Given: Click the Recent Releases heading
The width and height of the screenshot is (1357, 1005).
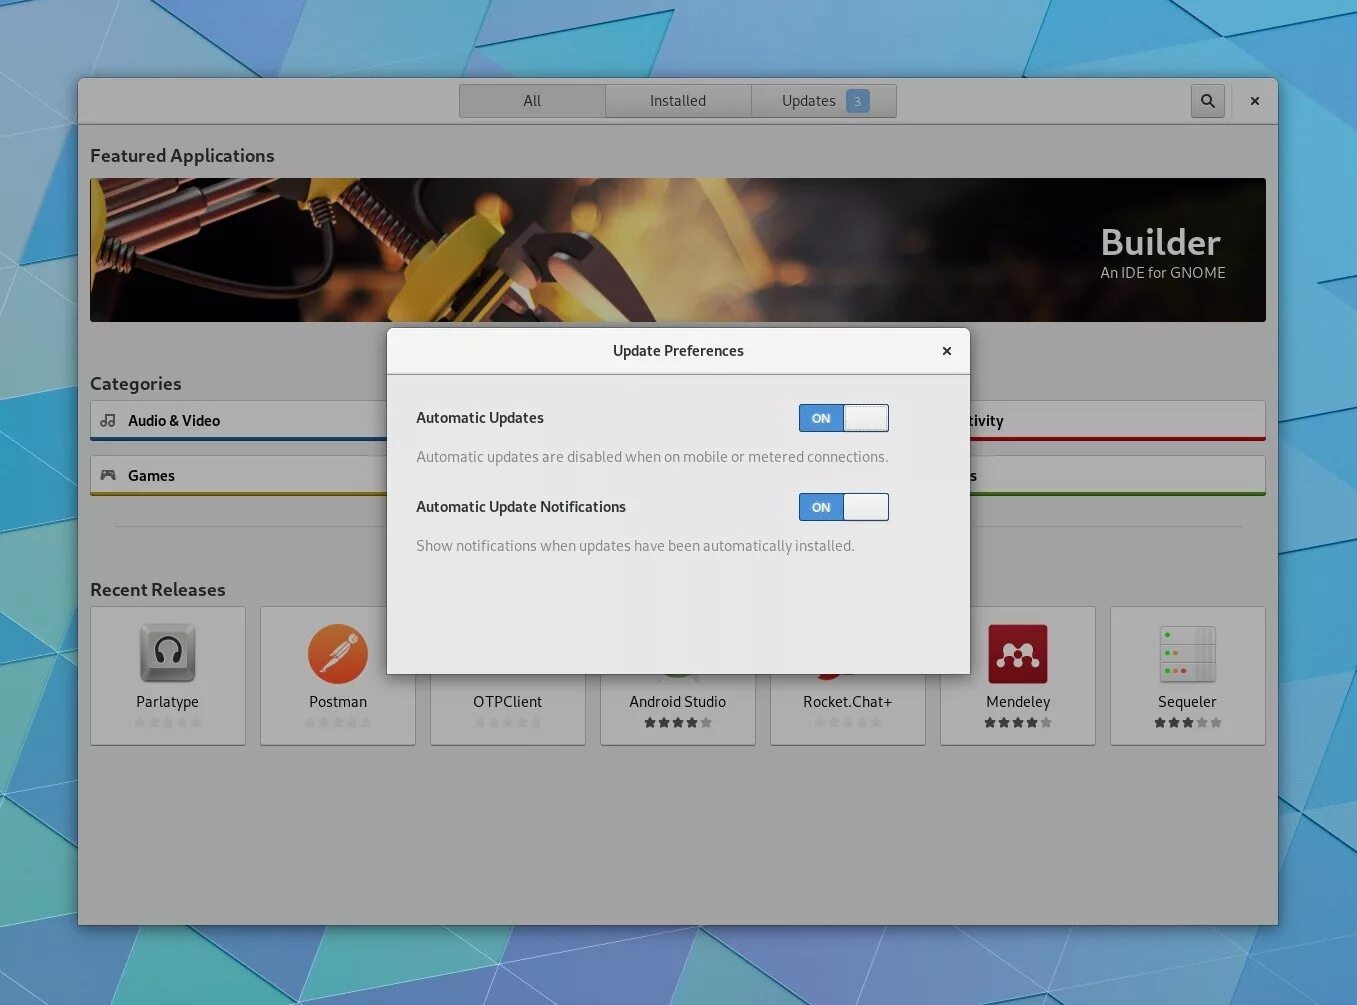Looking at the screenshot, I should [x=158, y=590].
